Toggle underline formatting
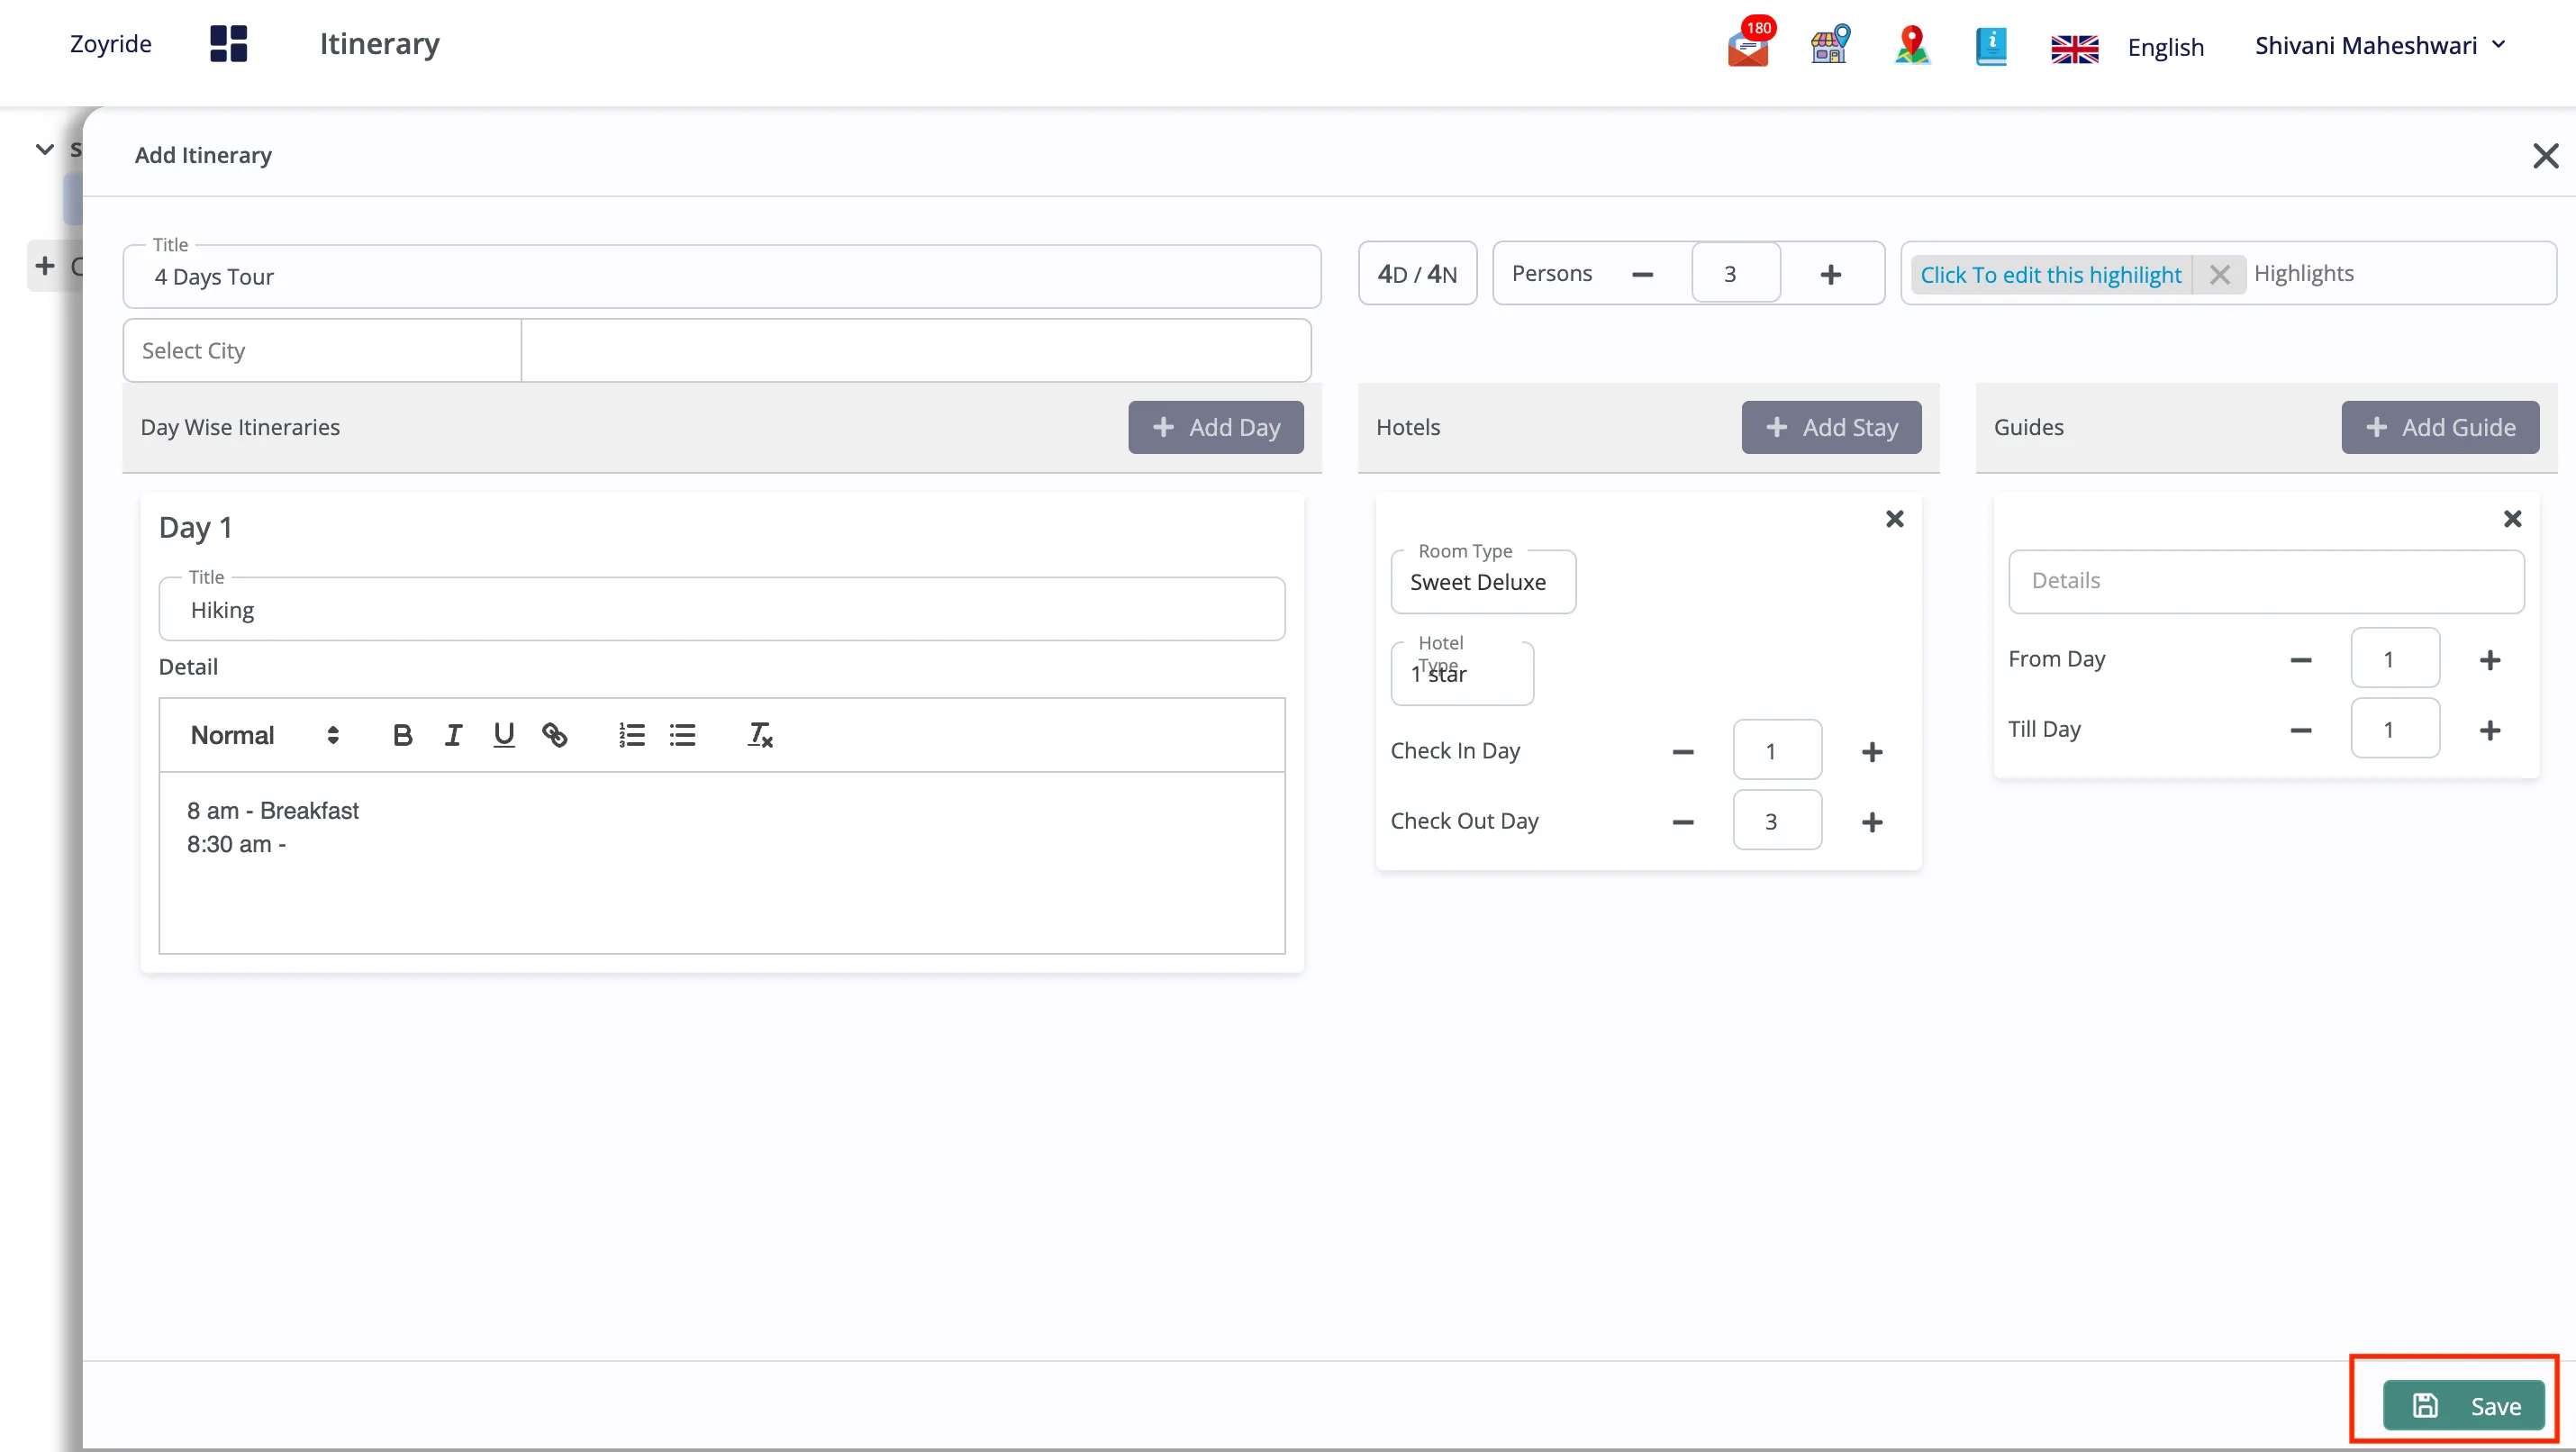 [x=504, y=735]
